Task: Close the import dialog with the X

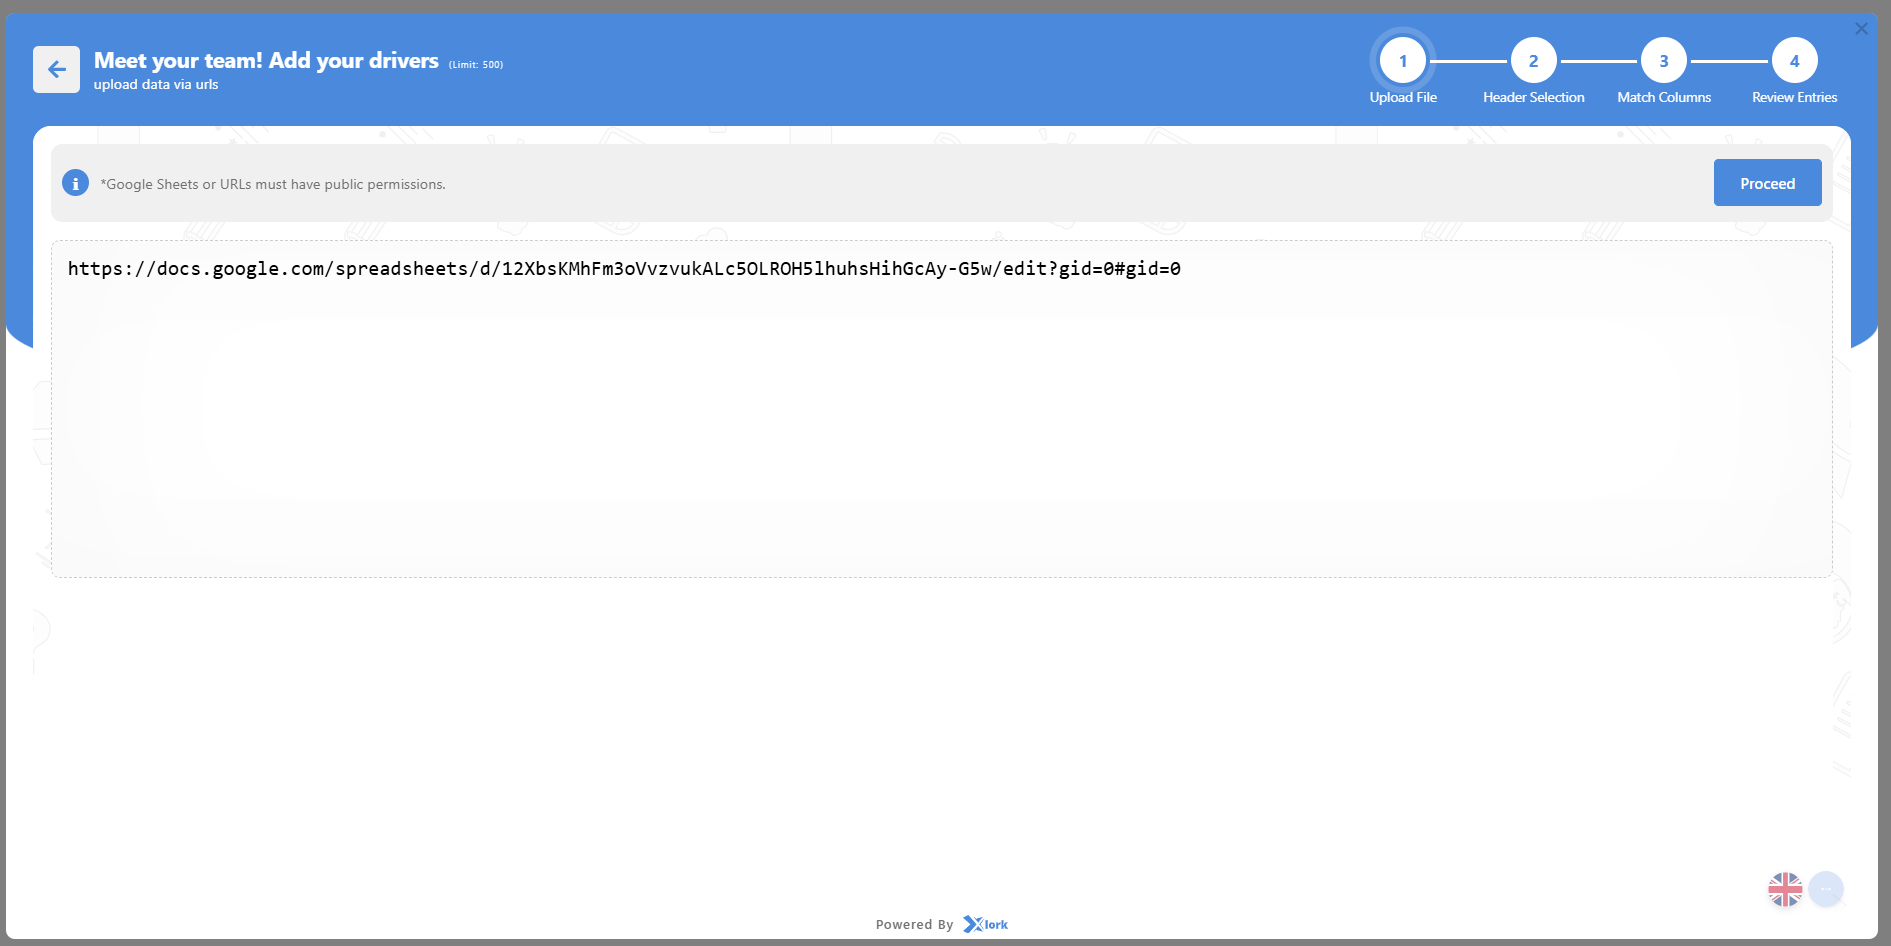Action: coord(1861,29)
